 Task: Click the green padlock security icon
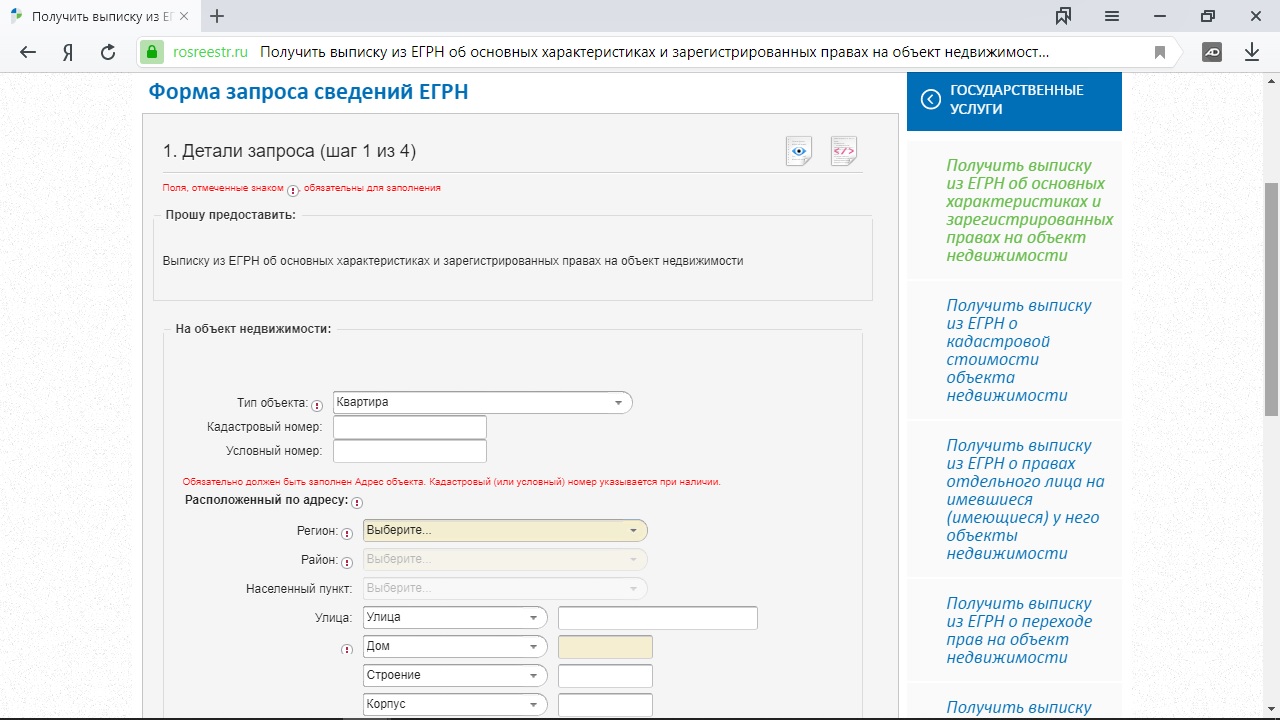[151, 52]
